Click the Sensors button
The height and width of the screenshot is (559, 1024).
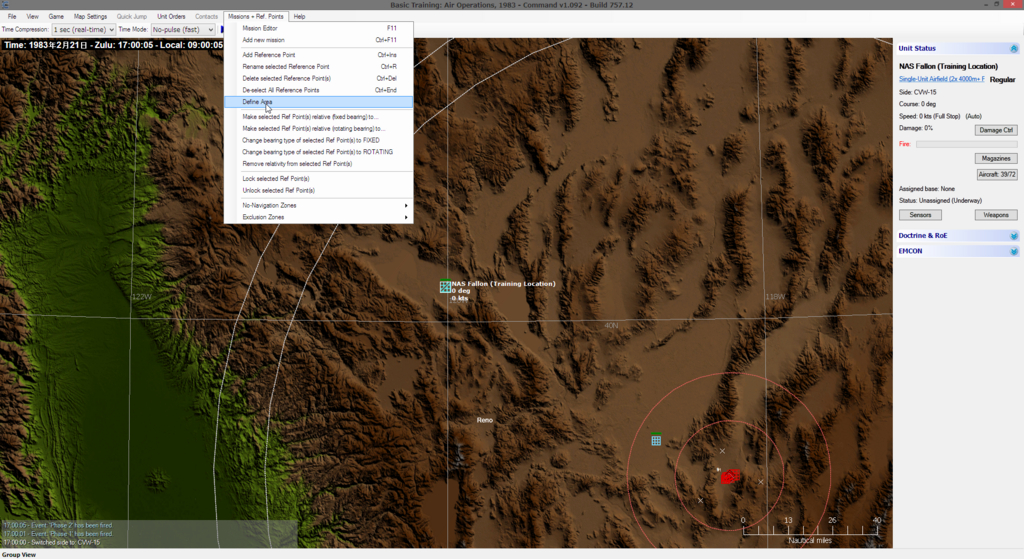920,215
